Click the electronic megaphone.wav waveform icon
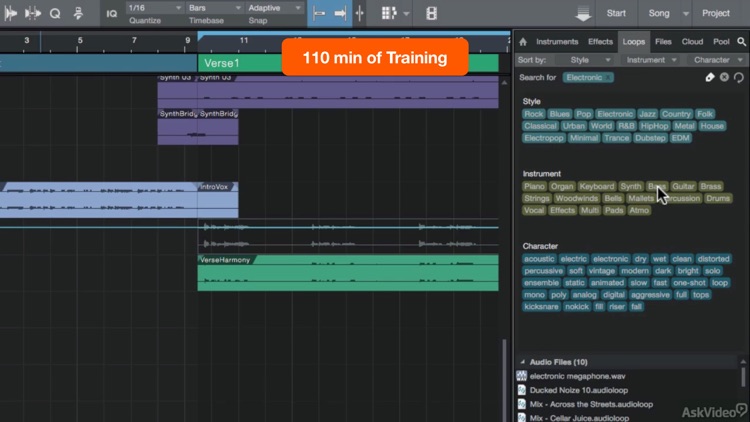 (521, 376)
